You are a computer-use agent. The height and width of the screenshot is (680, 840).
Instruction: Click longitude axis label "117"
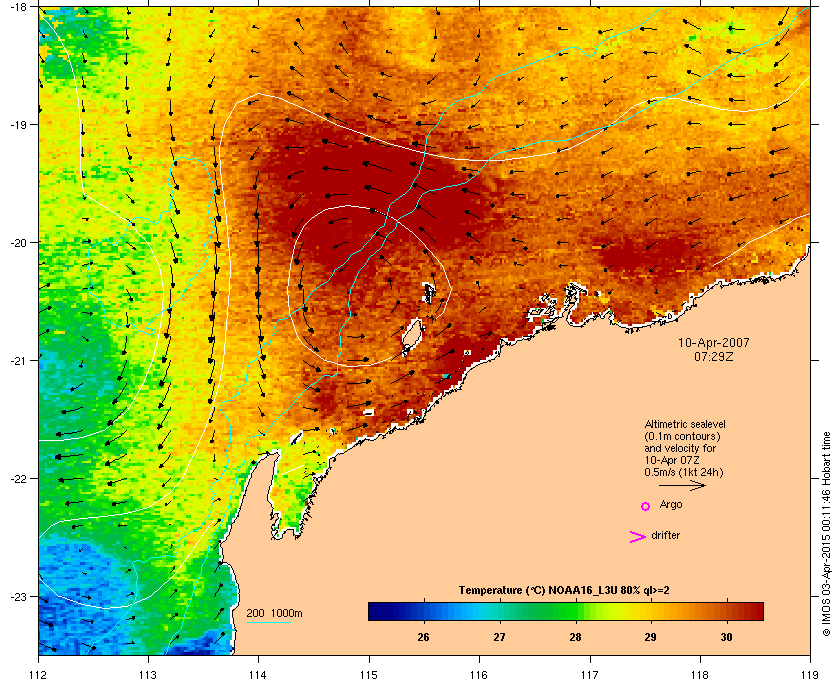point(589,674)
